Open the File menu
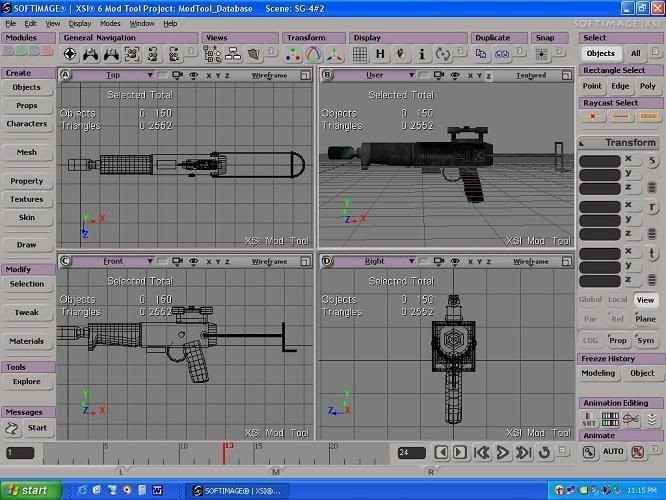Viewport: 666px width, 500px height. coord(11,23)
